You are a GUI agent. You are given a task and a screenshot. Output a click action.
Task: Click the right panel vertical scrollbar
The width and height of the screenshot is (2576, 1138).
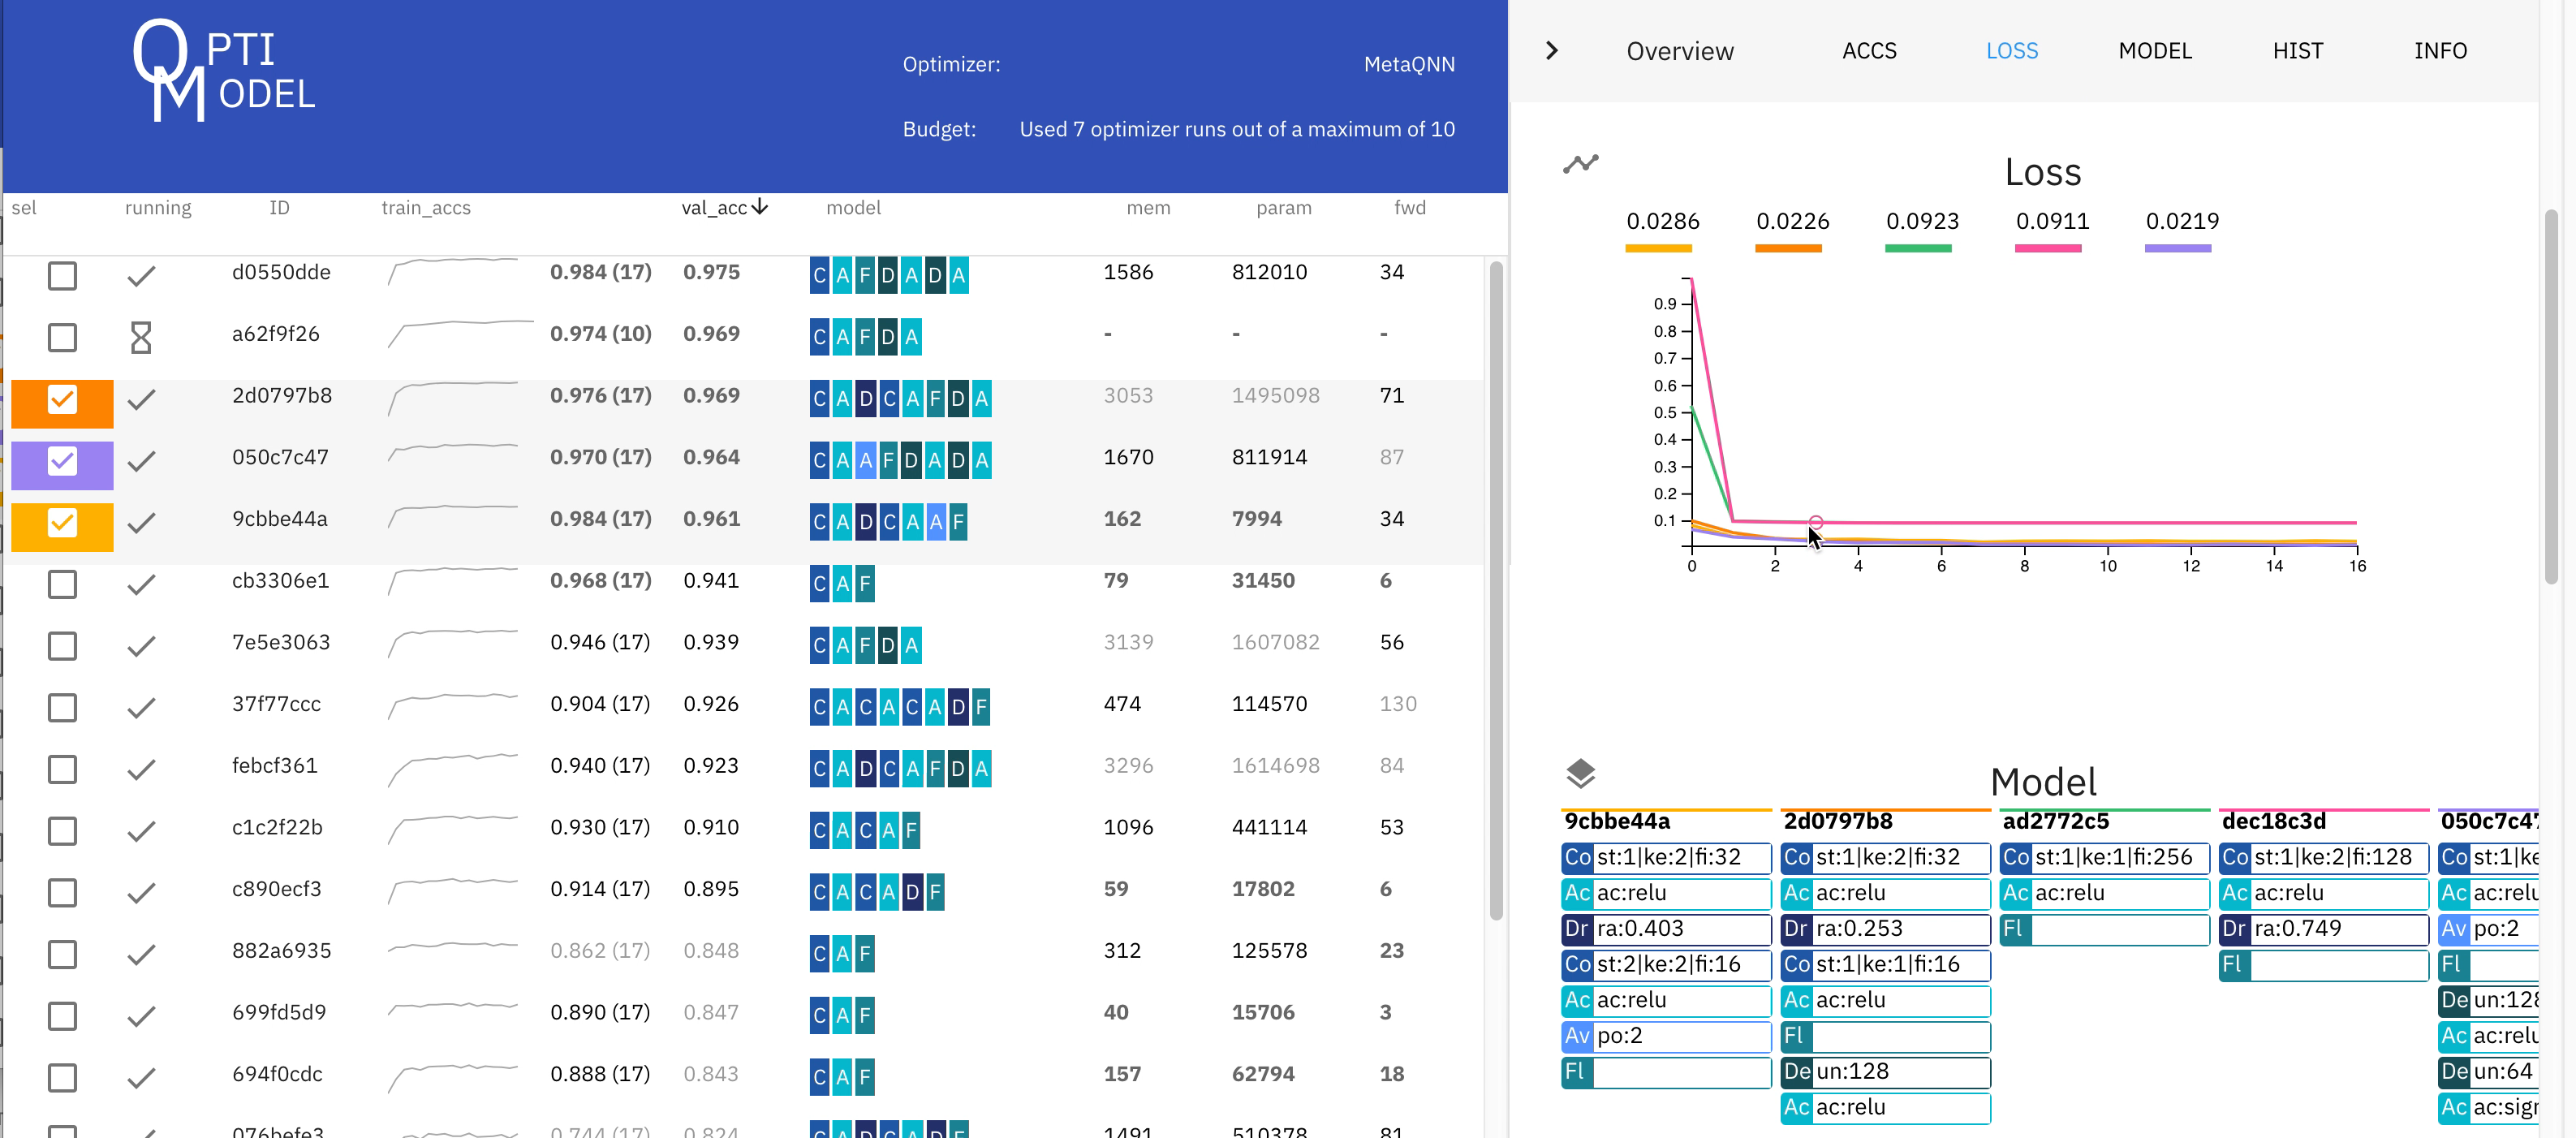(2551, 397)
